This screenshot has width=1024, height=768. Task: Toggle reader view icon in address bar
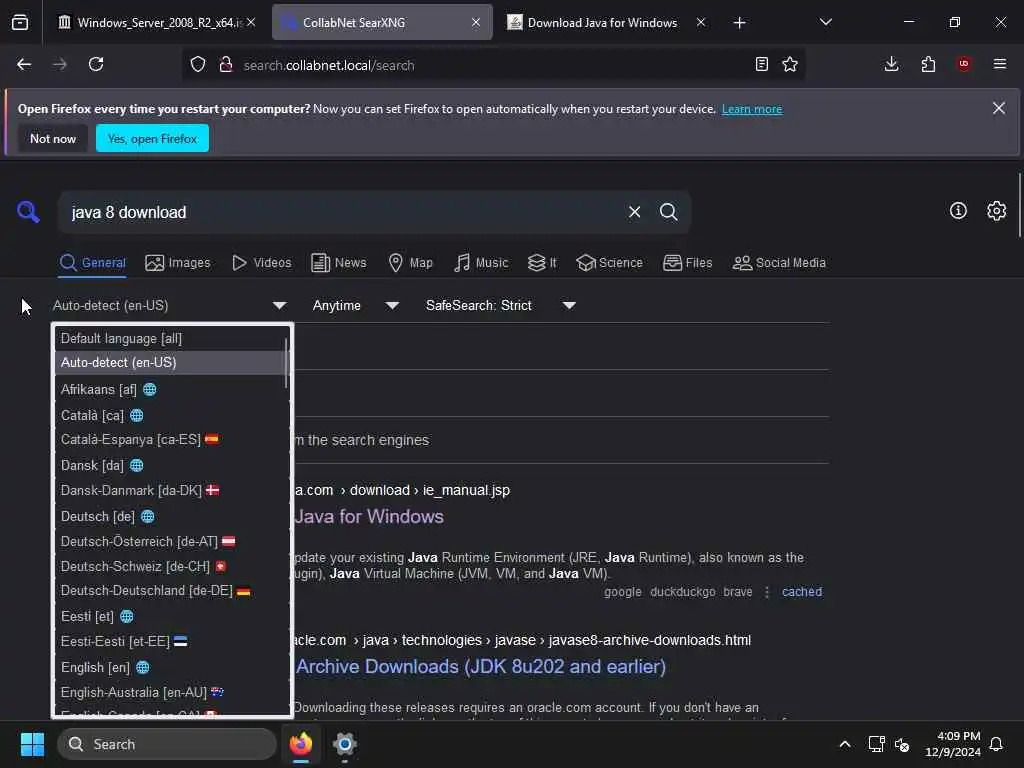point(761,64)
